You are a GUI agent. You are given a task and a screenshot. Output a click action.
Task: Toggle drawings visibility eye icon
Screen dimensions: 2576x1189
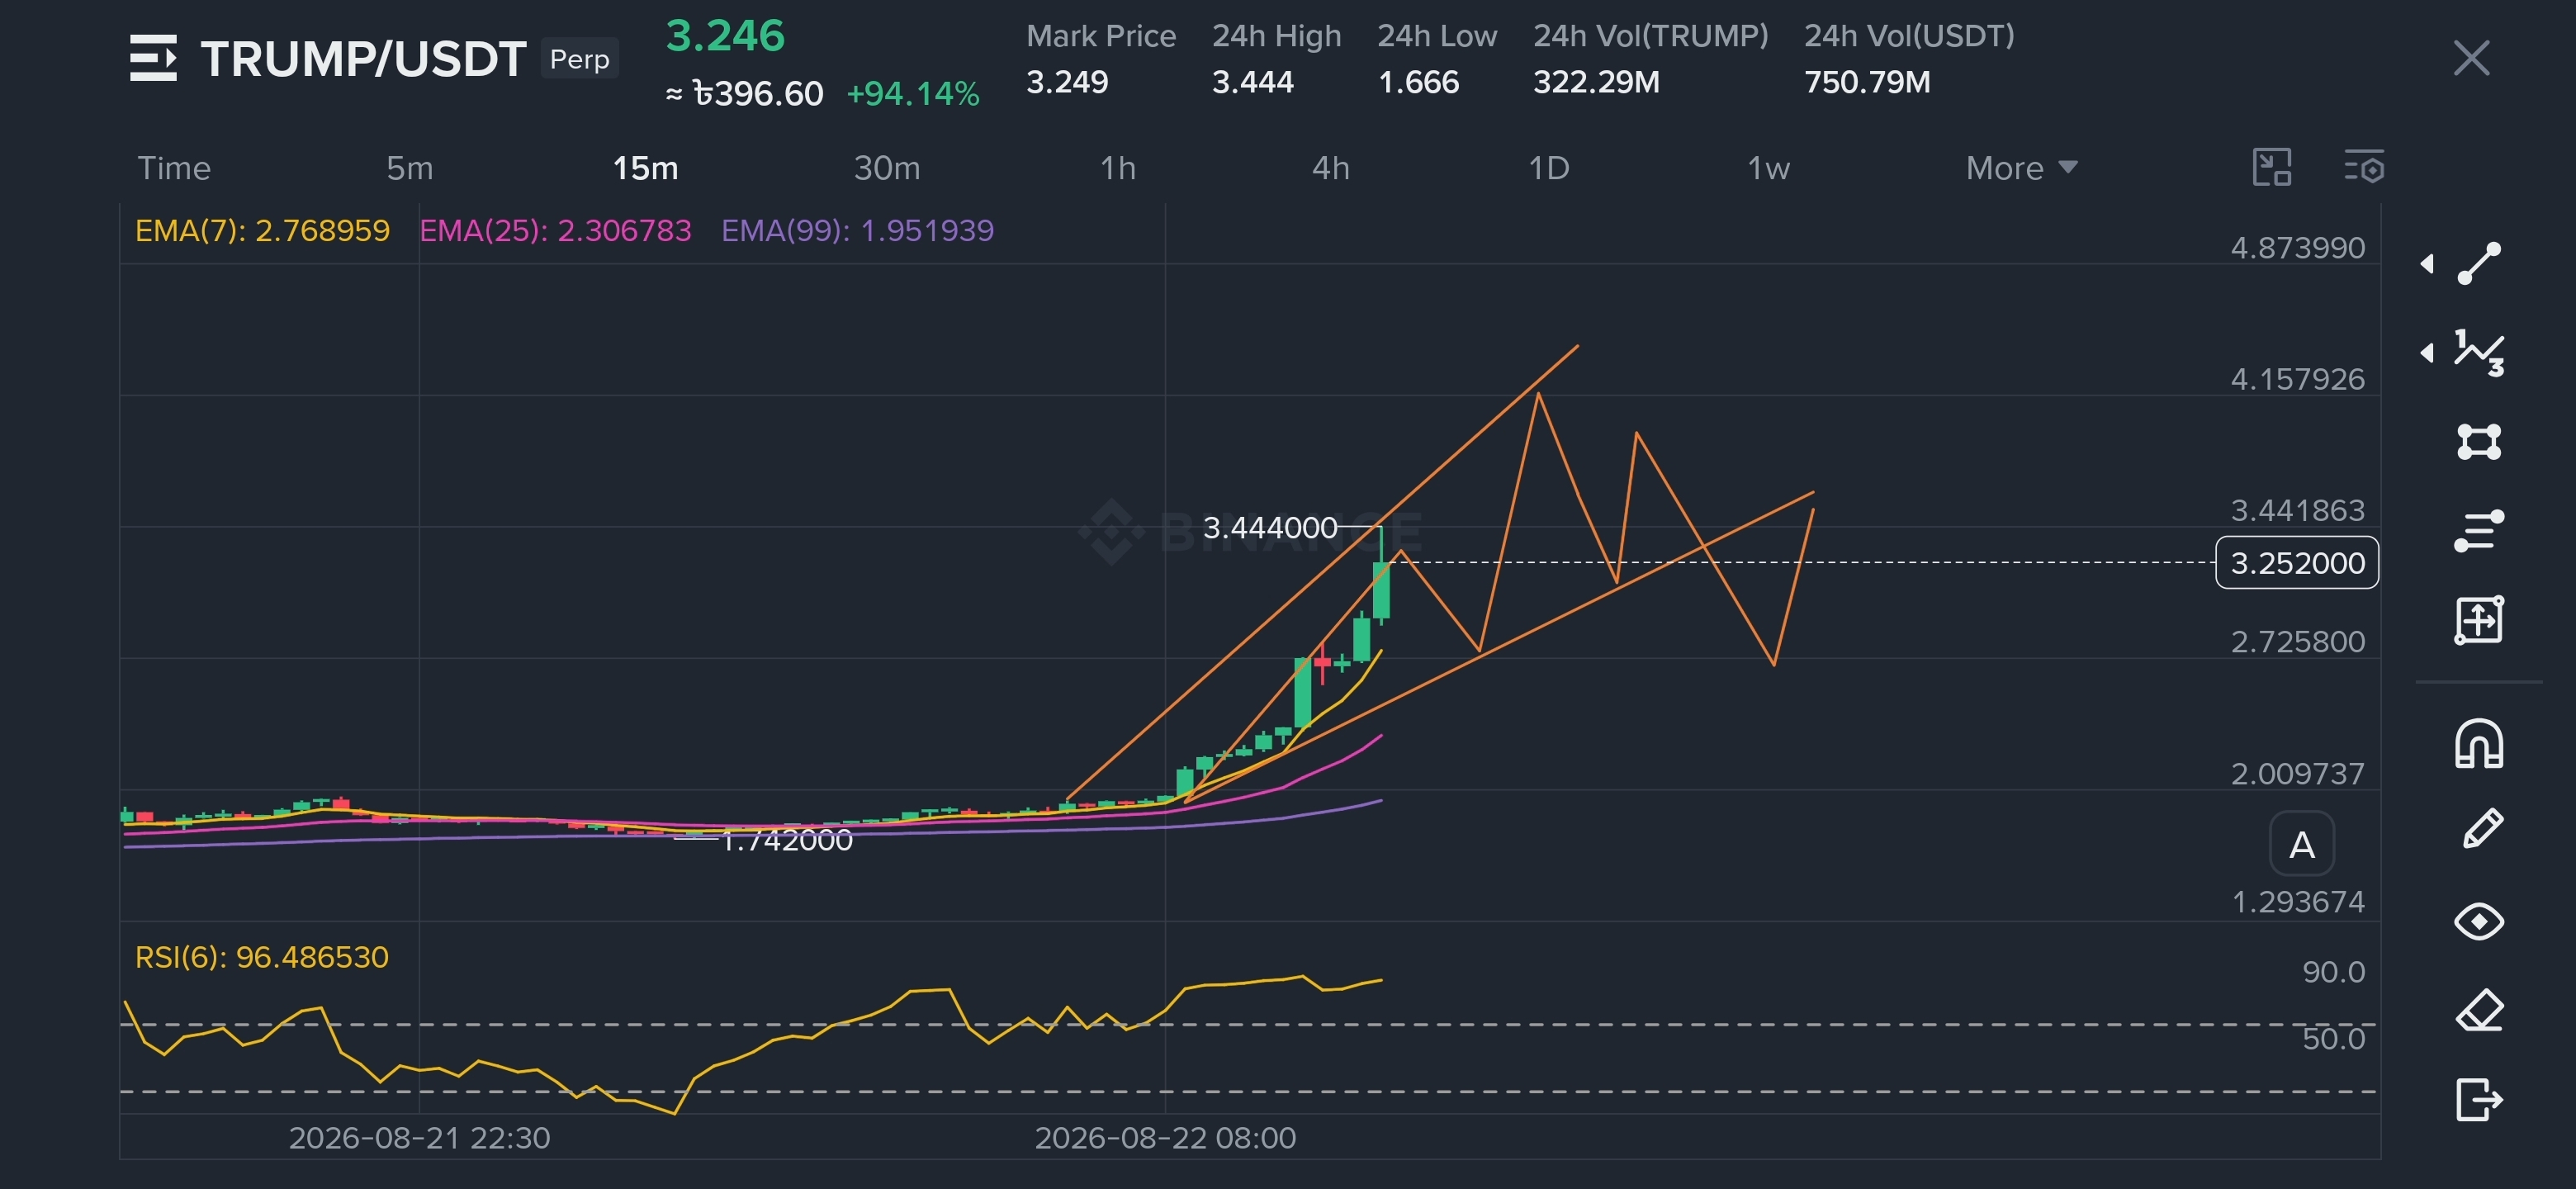[x=2479, y=921]
